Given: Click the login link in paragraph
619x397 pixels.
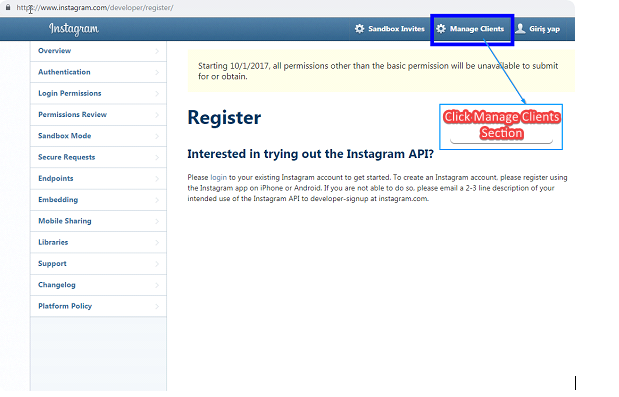Looking at the screenshot, I should [x=218, y=178].
